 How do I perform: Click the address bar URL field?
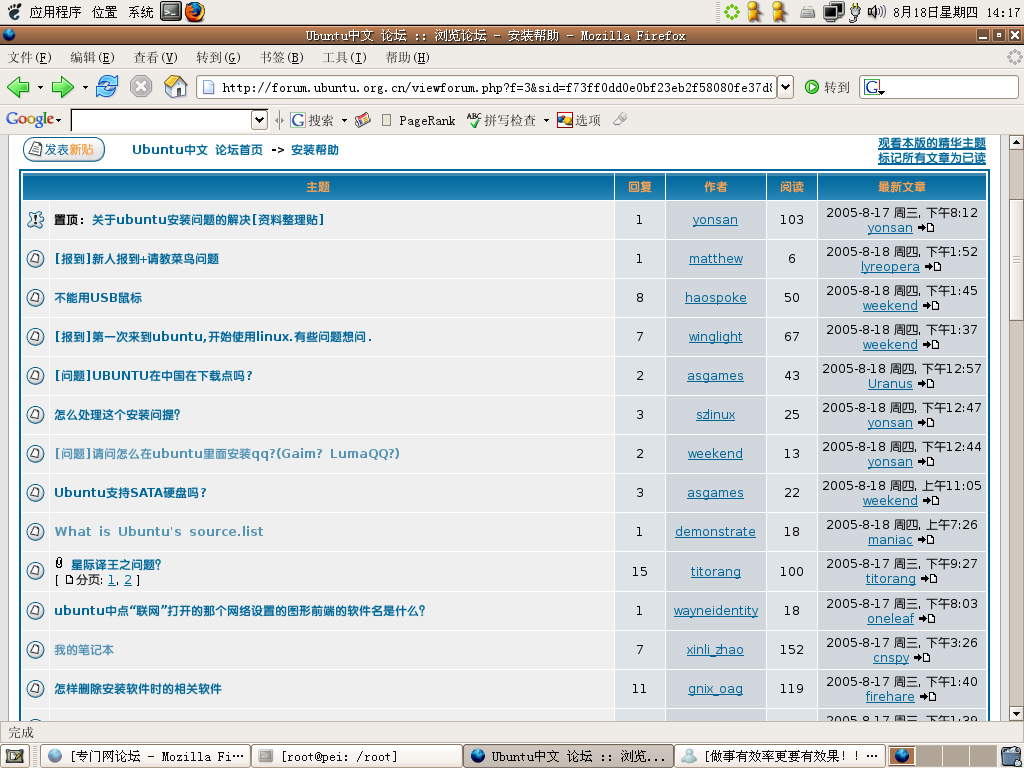point(487,87)
